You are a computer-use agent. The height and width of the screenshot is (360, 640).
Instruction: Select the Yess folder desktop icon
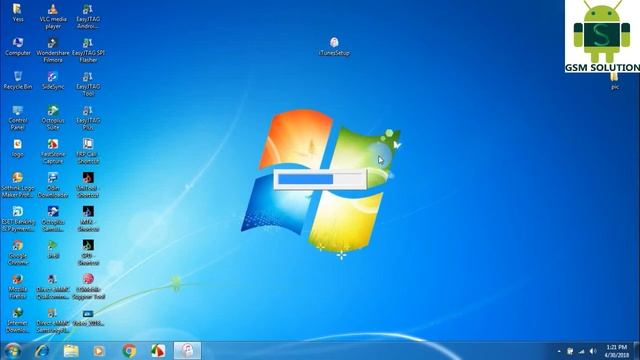[18, 13]
